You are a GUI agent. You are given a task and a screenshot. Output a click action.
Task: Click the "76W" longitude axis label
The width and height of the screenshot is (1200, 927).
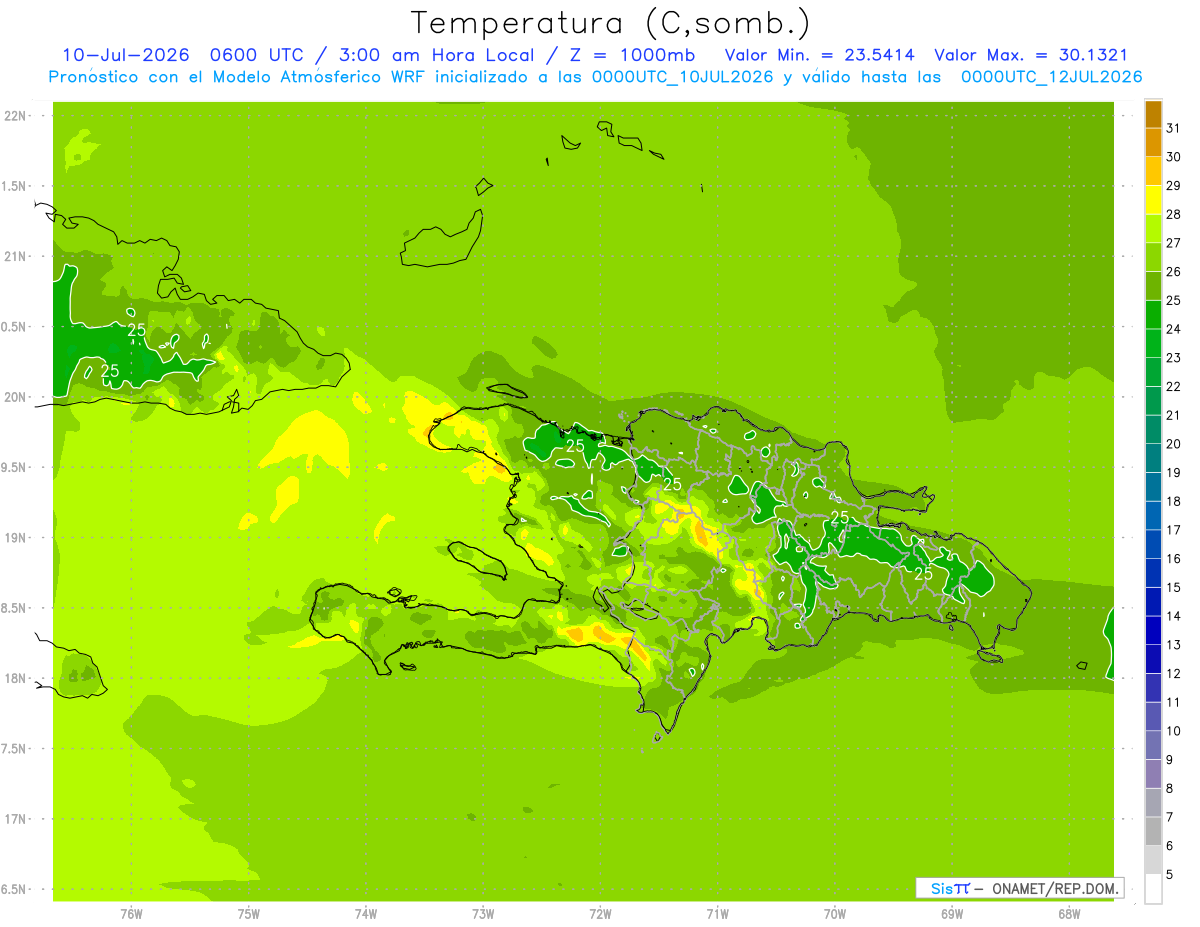[131, 914]
